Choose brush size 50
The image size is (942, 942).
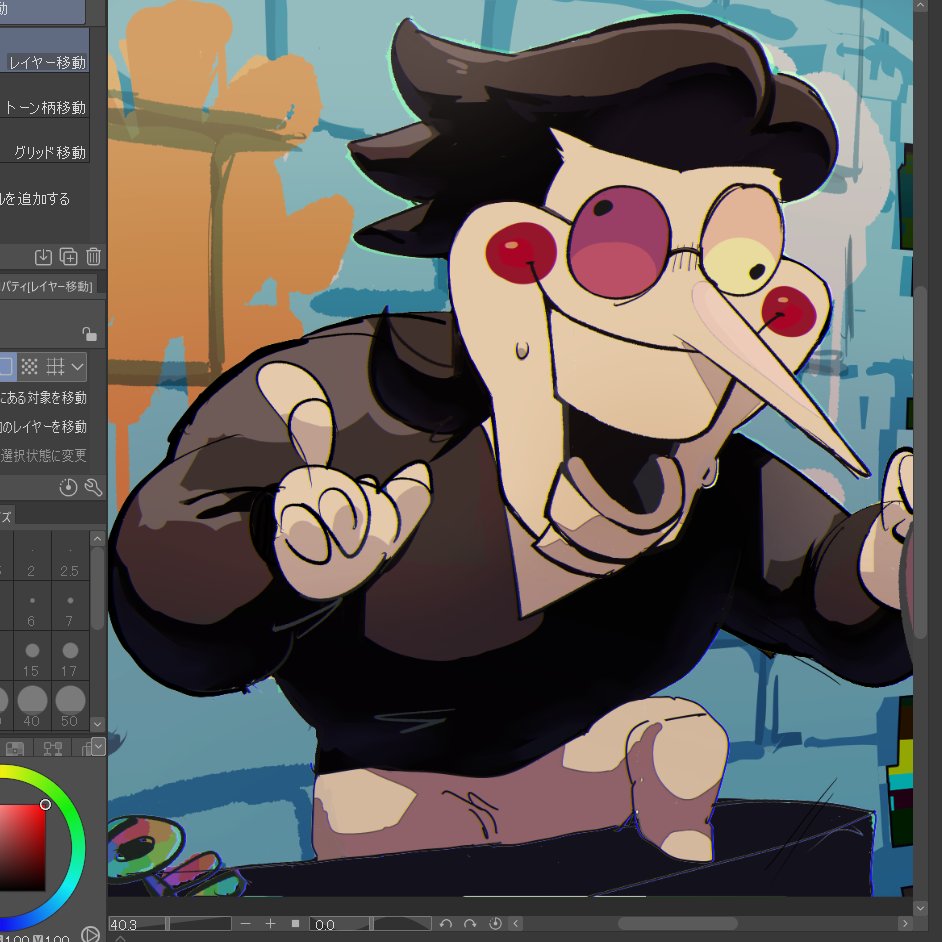[x=70, y=706]
